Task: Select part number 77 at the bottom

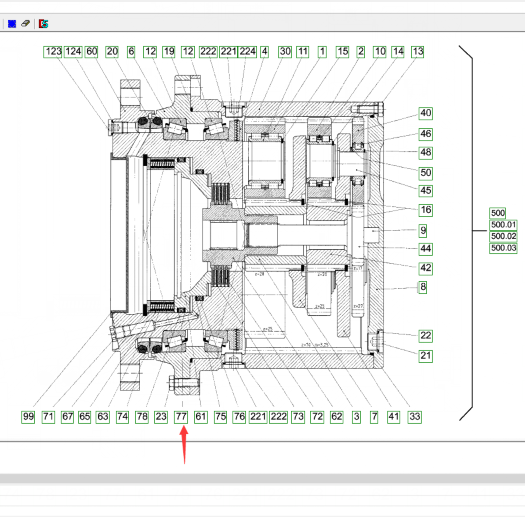Action: click(x=181, y=417)
